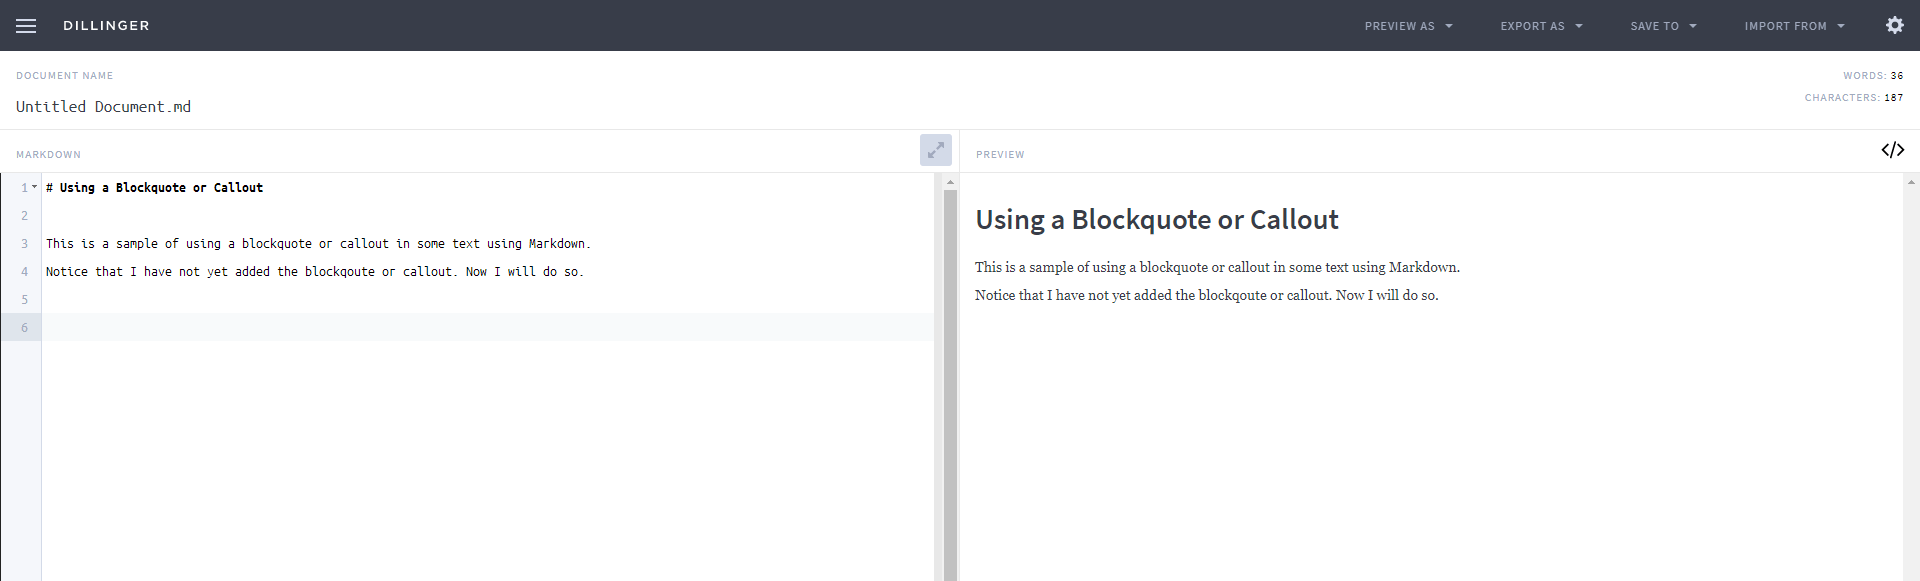Open the settings gear menu

coord(1895,25)
